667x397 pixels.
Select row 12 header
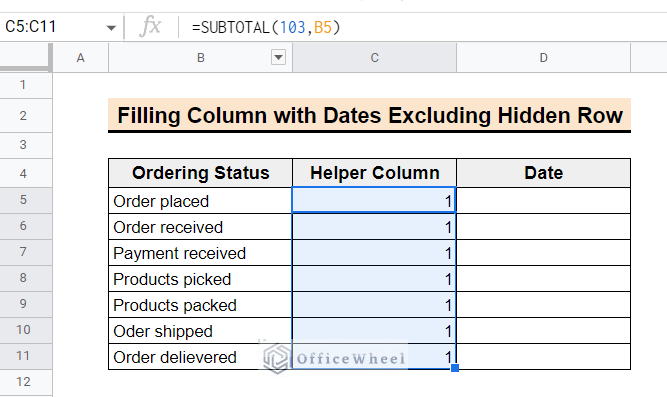click(26, 382)
